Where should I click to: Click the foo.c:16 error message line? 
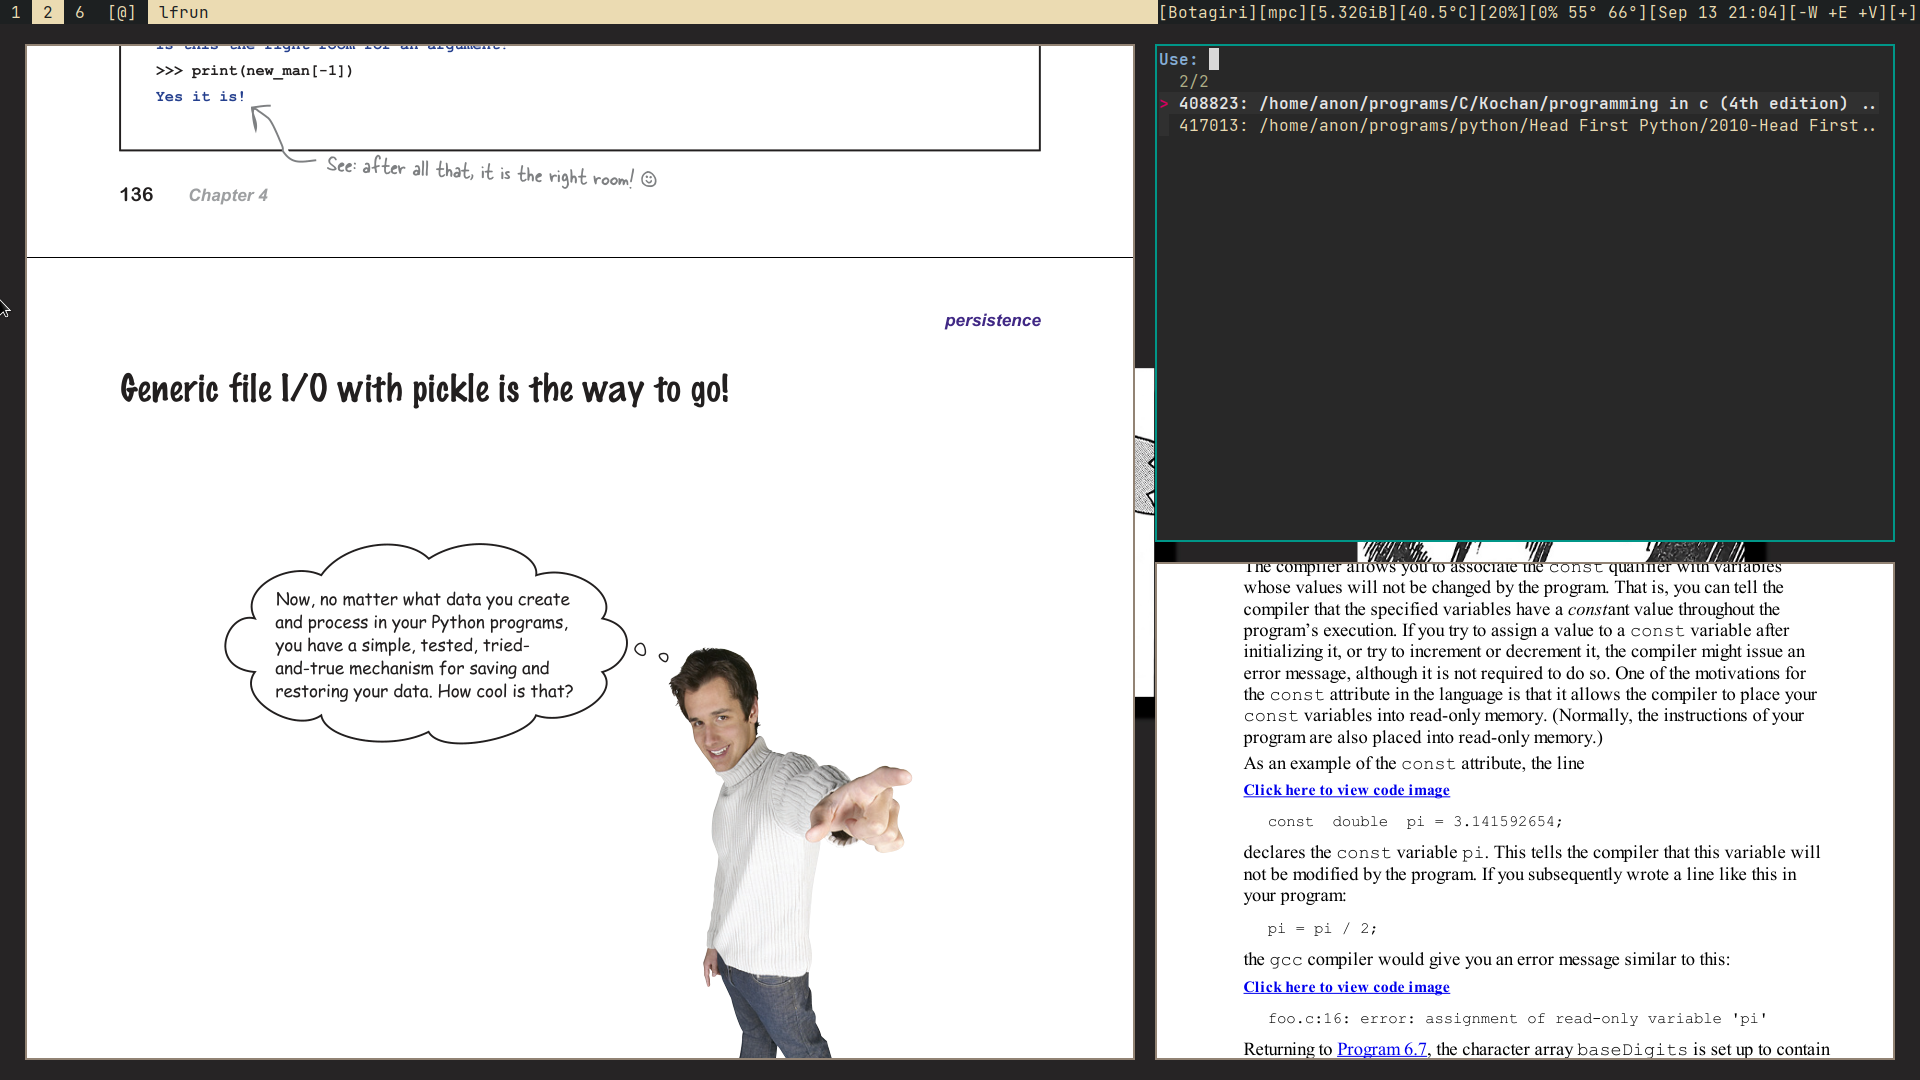(1517, 1018)
